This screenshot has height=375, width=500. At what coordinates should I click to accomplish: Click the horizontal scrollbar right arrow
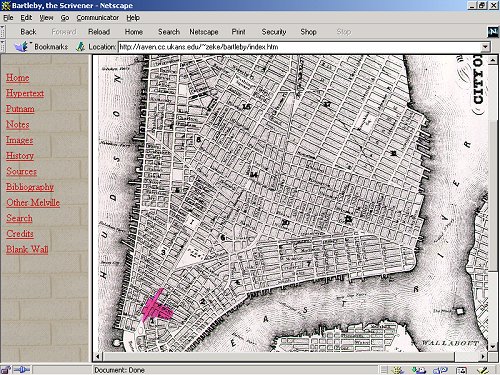coord(483,357)
